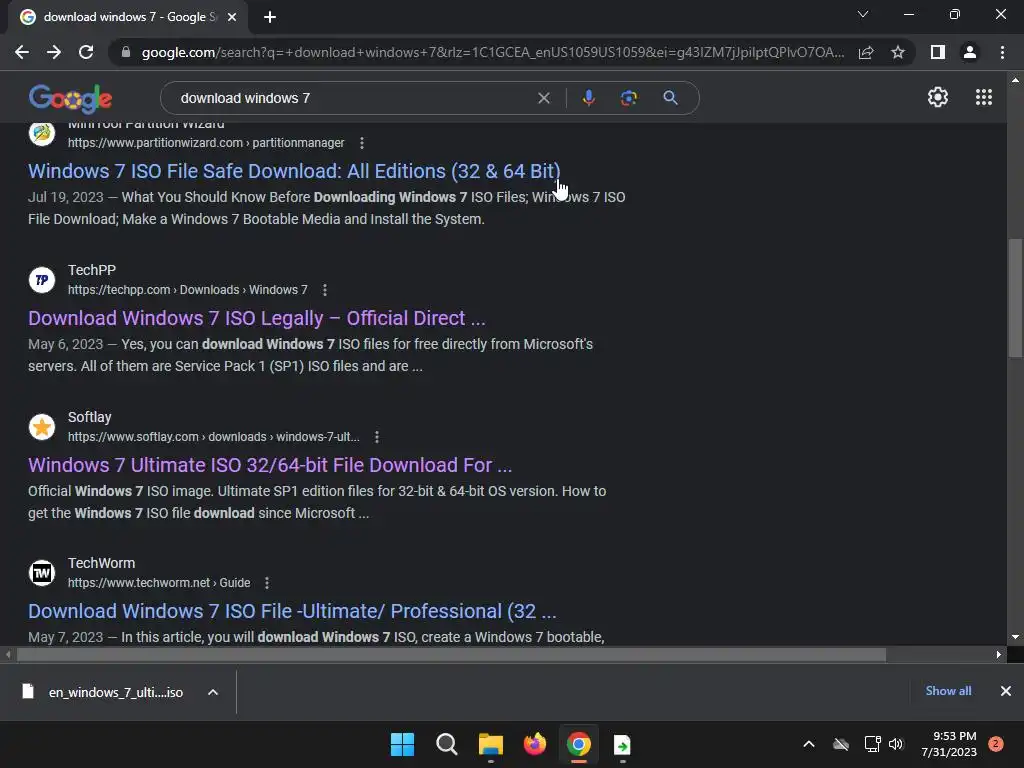The image size is (1024, 768).
Task: Click the TechWorm site favicon
Action: [42, 573]
